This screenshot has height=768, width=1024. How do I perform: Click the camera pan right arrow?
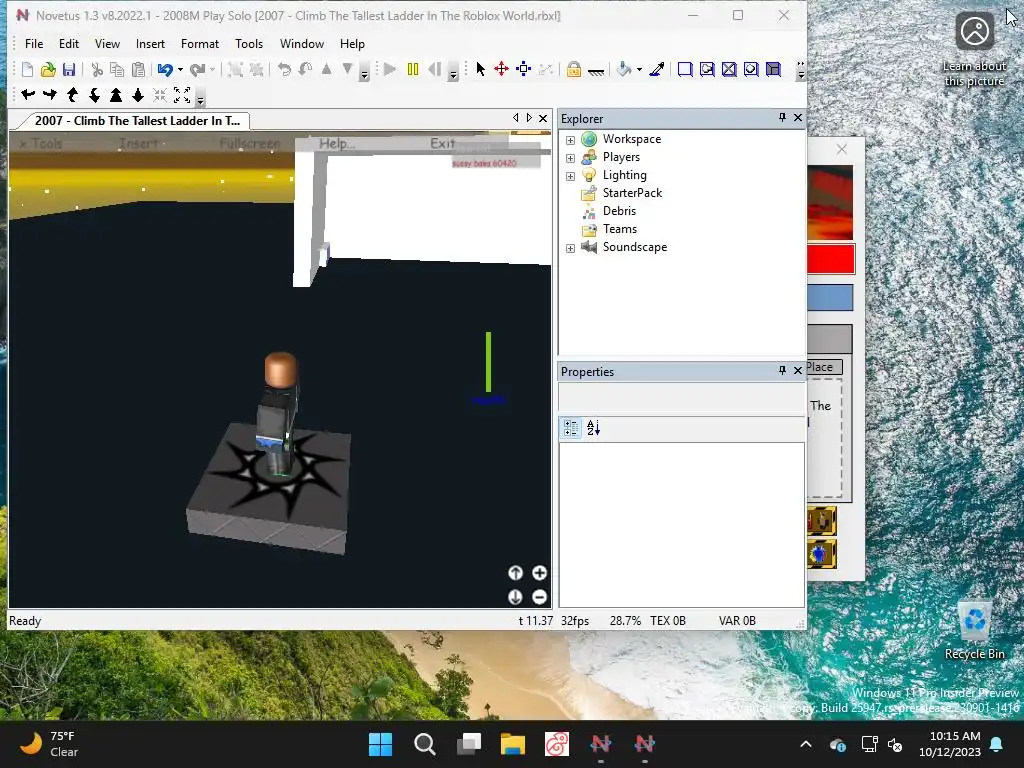point(50,95)
